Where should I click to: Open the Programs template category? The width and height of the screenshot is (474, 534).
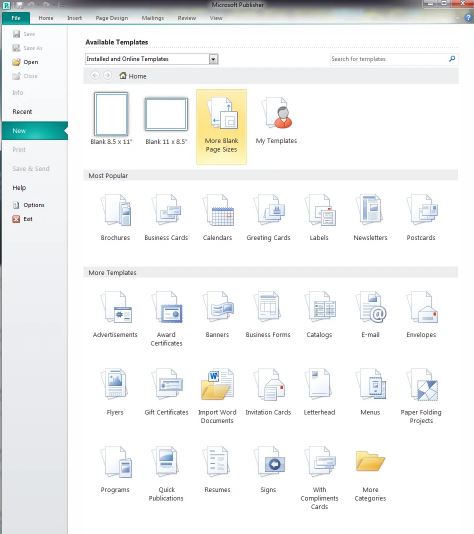115,469
